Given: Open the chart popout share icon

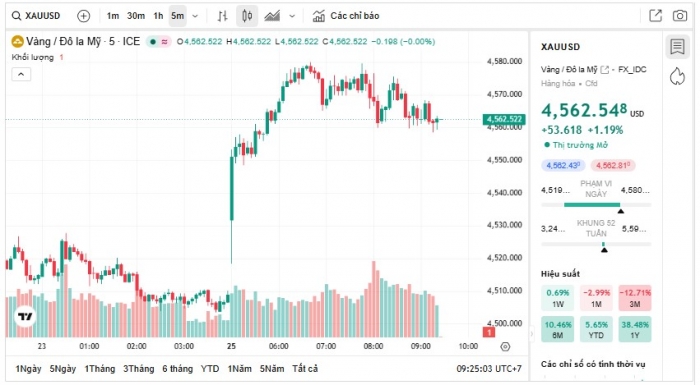Looking at the screenshot, I should tap(655, 16).
